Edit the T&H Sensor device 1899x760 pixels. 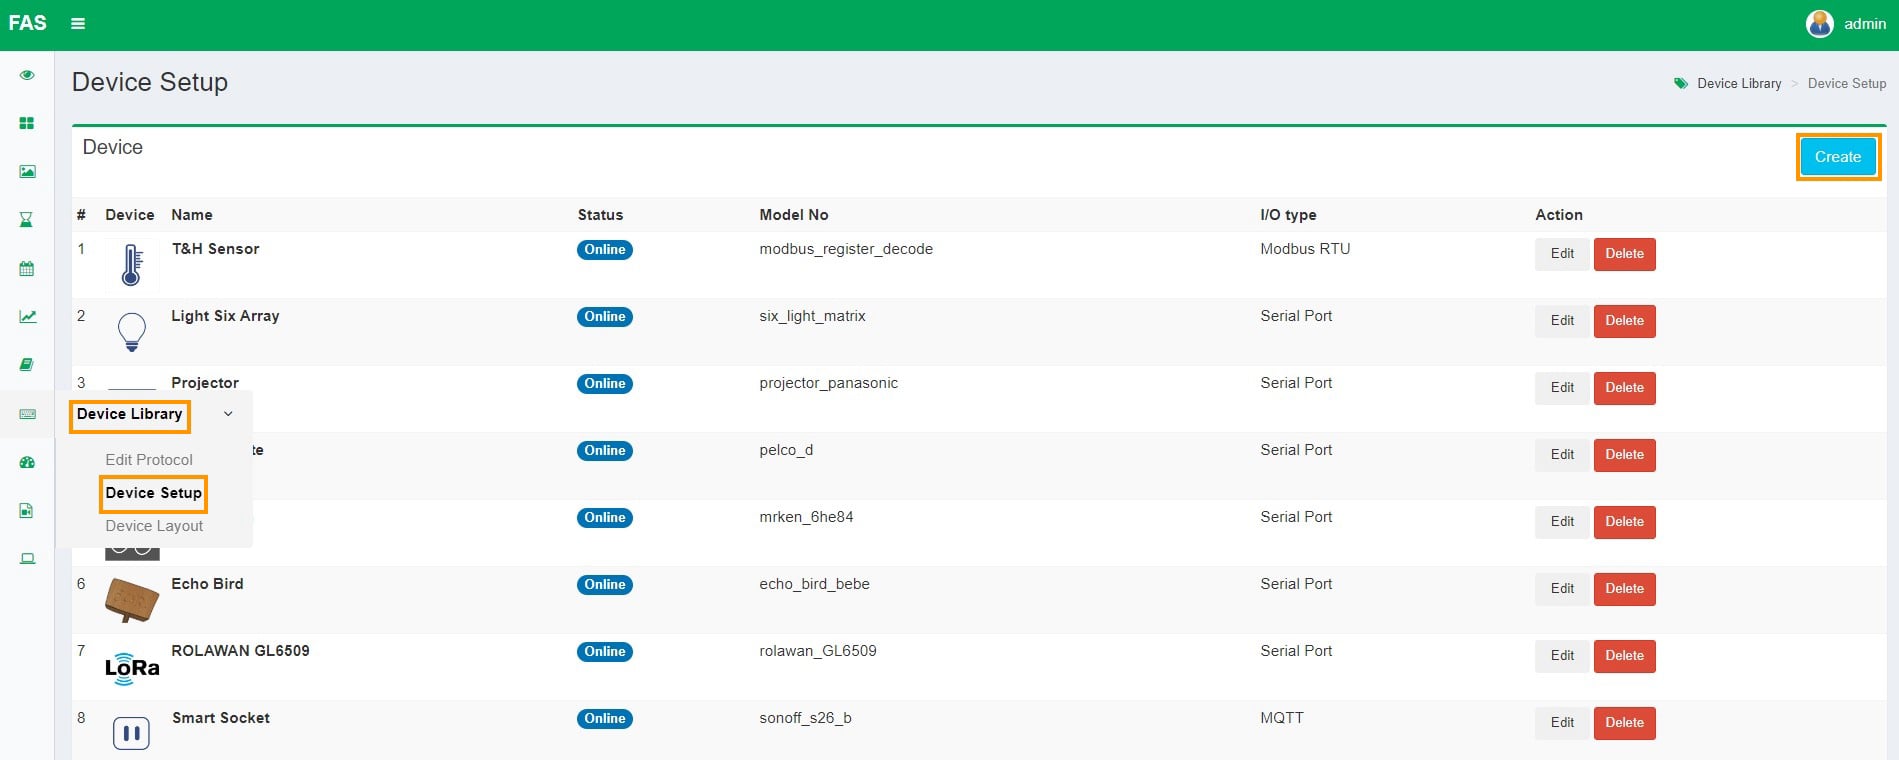point(1561,254)
